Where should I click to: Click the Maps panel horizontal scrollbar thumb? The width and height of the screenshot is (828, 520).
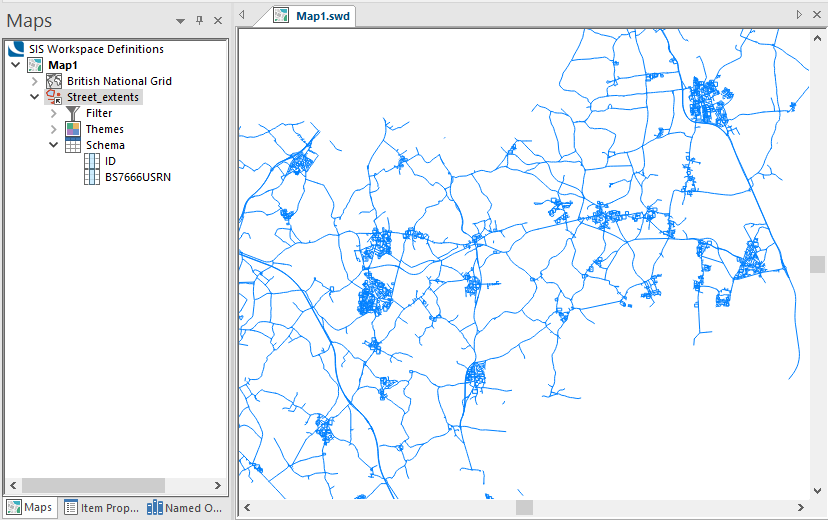[93, 485]
